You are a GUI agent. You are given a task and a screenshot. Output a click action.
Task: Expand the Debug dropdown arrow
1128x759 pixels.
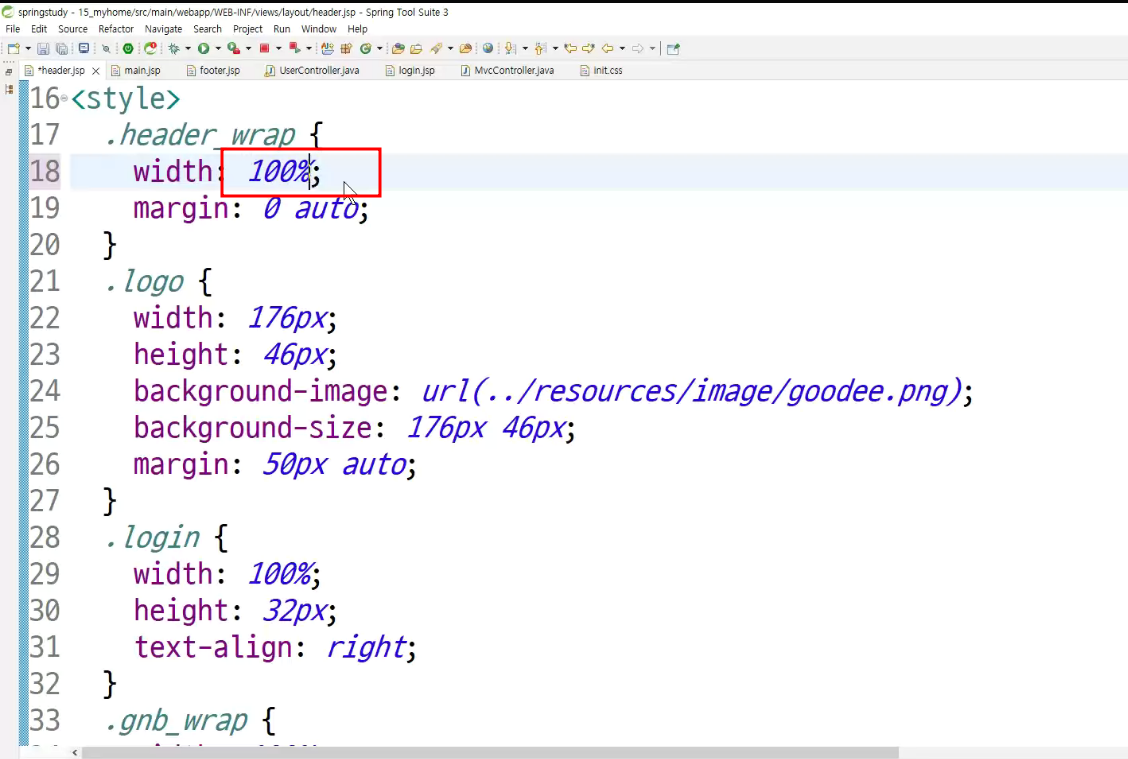[188, 49]
